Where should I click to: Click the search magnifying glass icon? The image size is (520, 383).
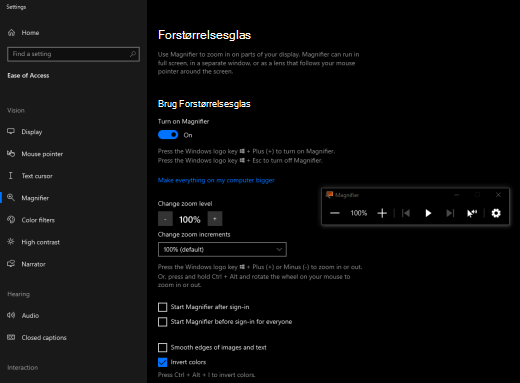(x=133, y=54)
